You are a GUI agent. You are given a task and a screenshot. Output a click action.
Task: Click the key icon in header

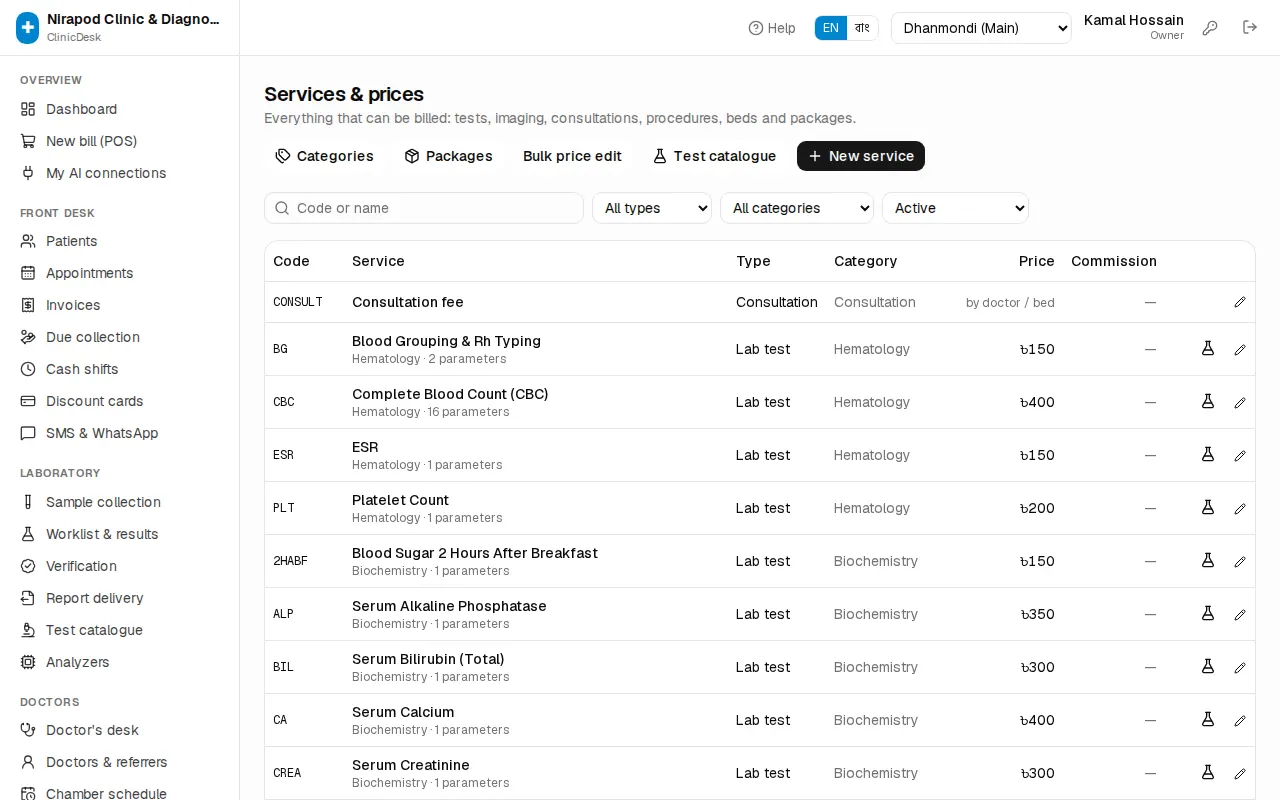(x=1210, y=28)
